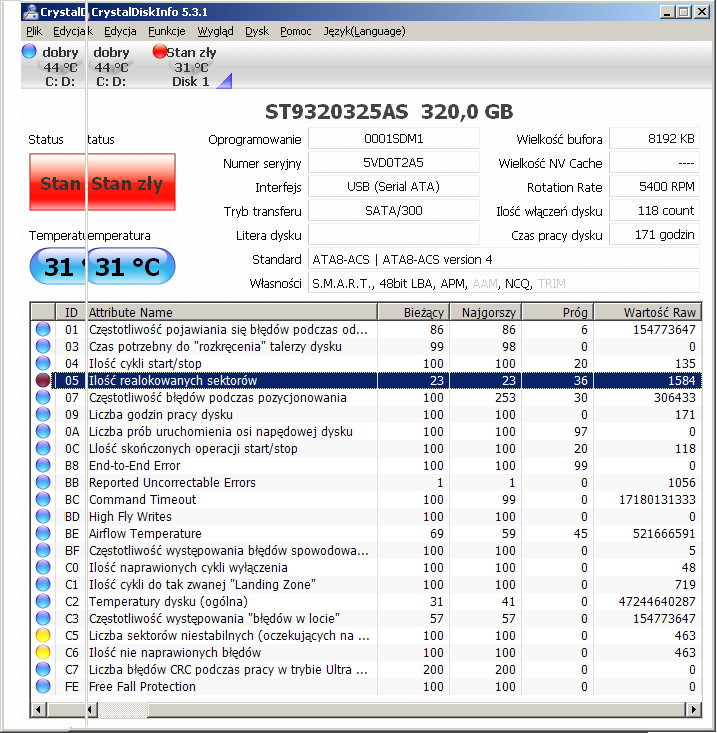Click the CrystalDiskInfo app icon in title bar

[31, 11]
